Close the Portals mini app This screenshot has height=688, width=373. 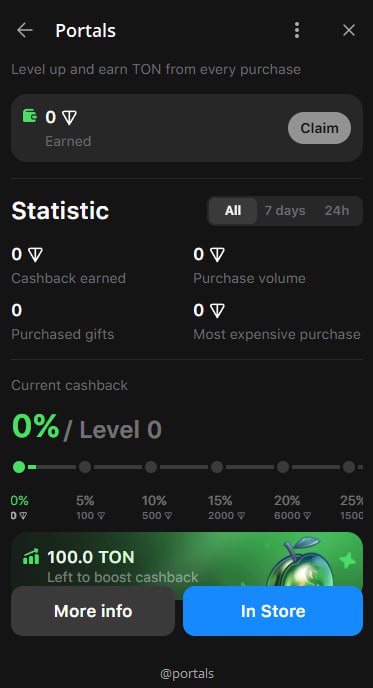coord(349,30)
